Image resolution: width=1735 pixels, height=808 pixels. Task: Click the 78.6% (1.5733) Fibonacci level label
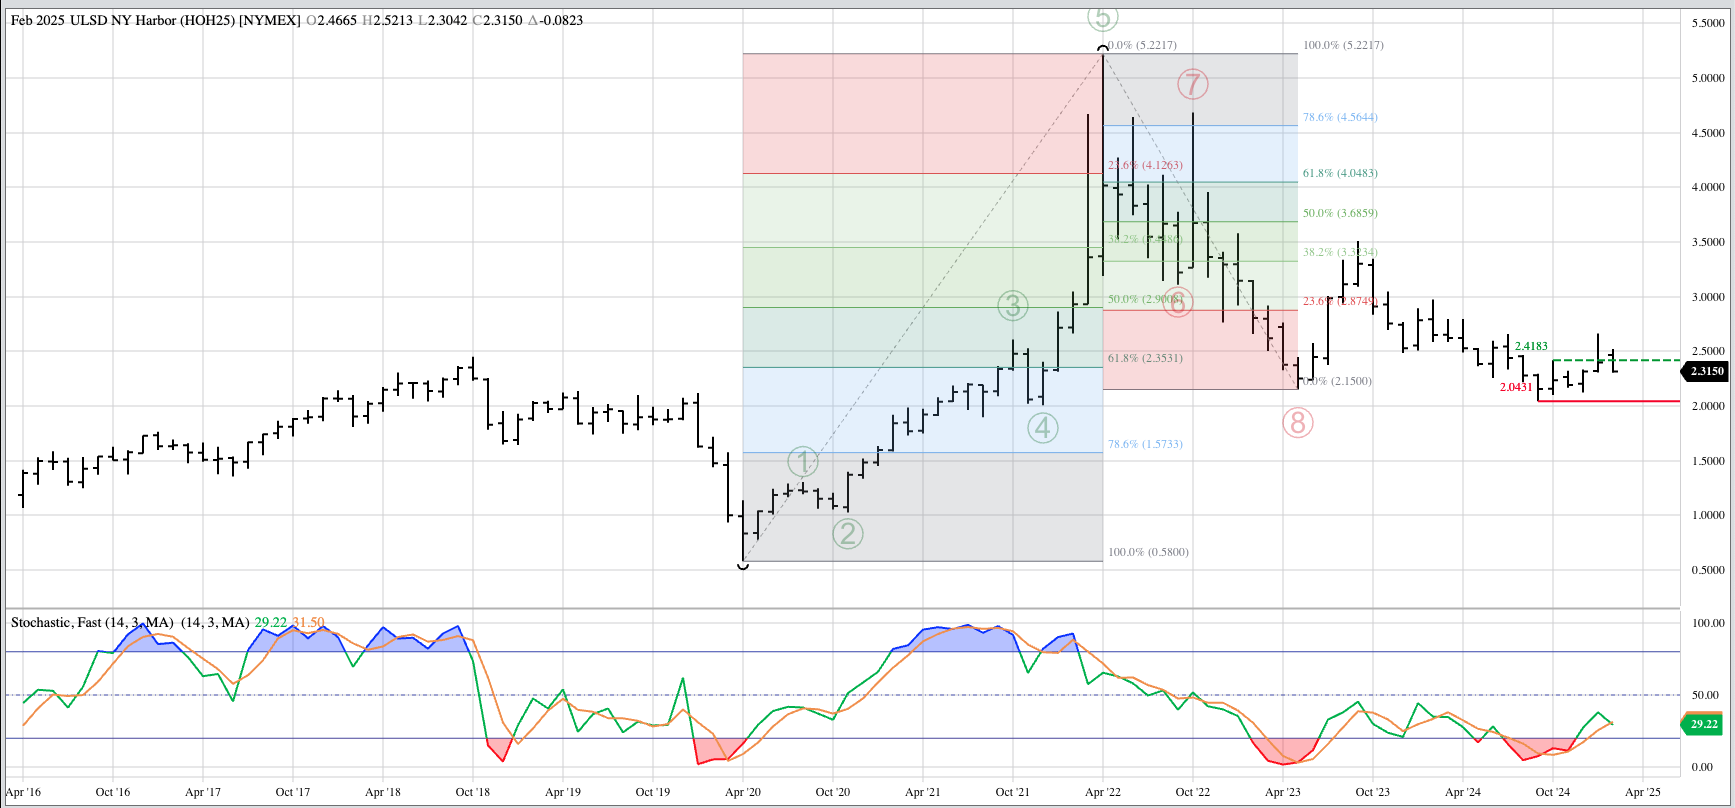coord(1145,444)
